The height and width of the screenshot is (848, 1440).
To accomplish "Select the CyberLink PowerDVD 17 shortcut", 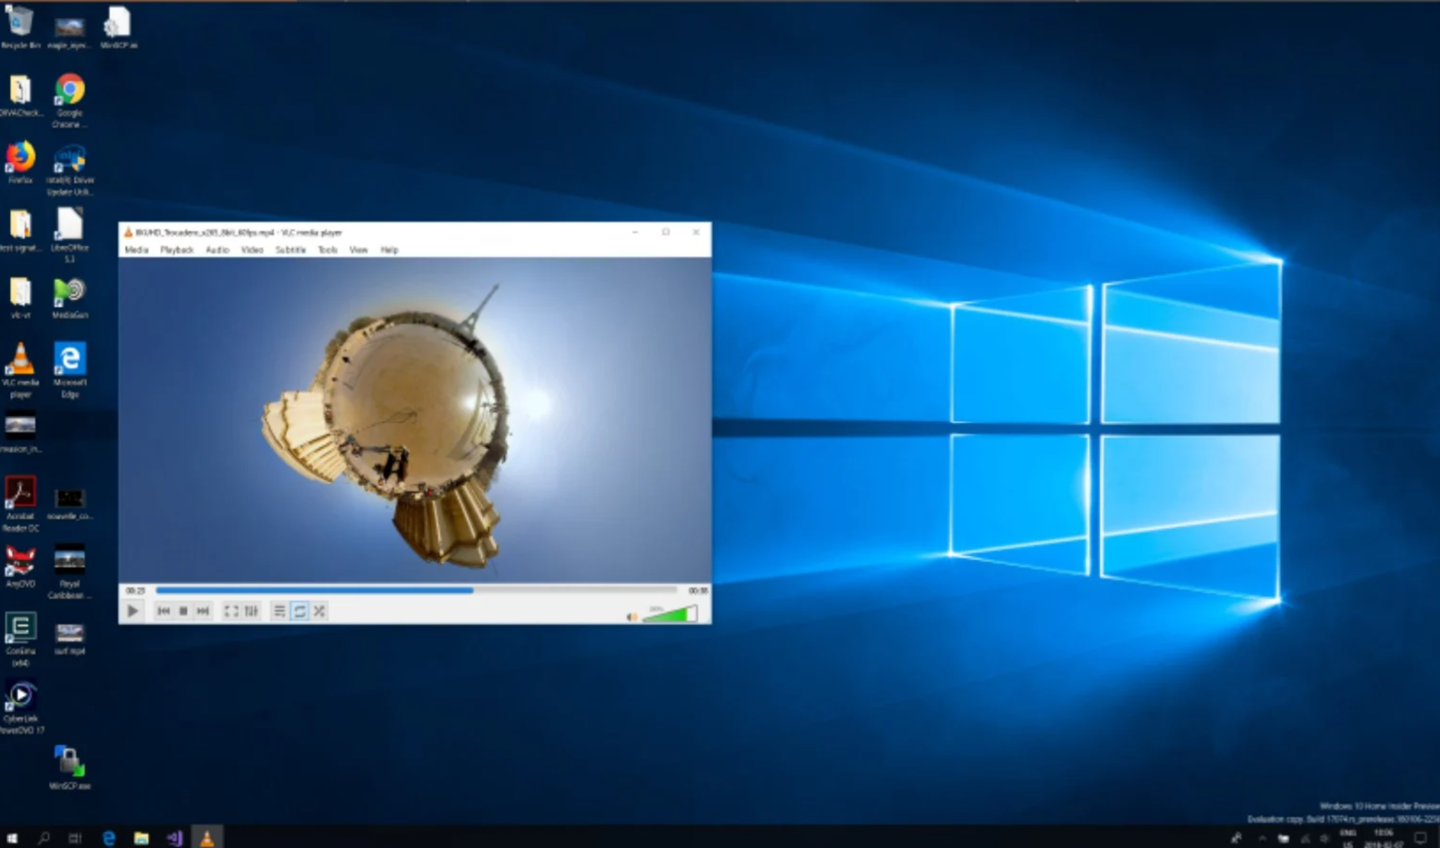I will [20, 707].
